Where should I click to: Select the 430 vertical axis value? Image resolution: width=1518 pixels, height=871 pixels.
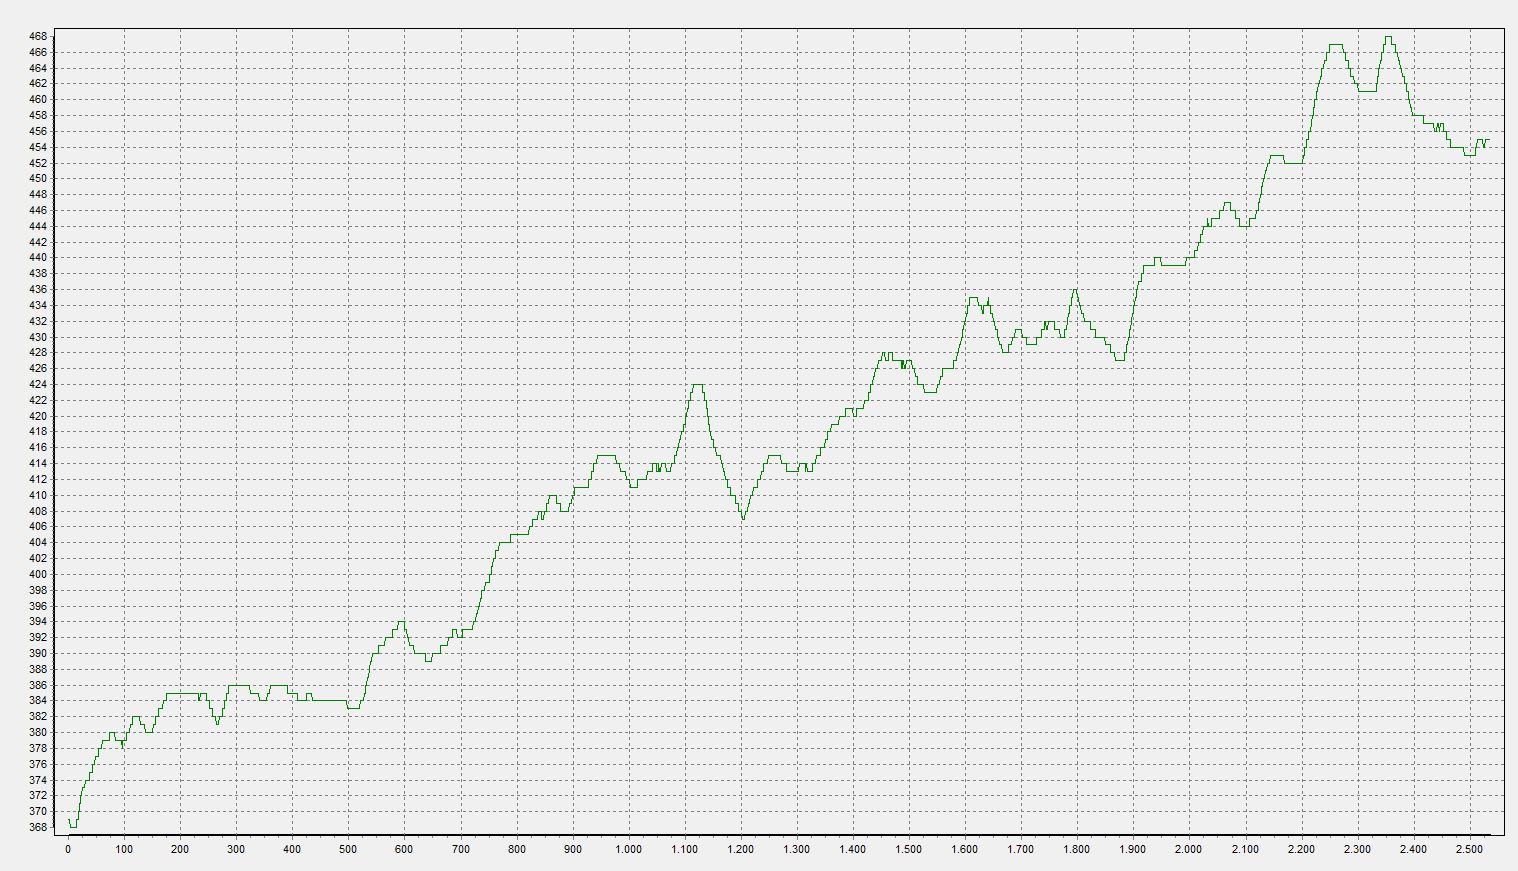tap(37, 337)
